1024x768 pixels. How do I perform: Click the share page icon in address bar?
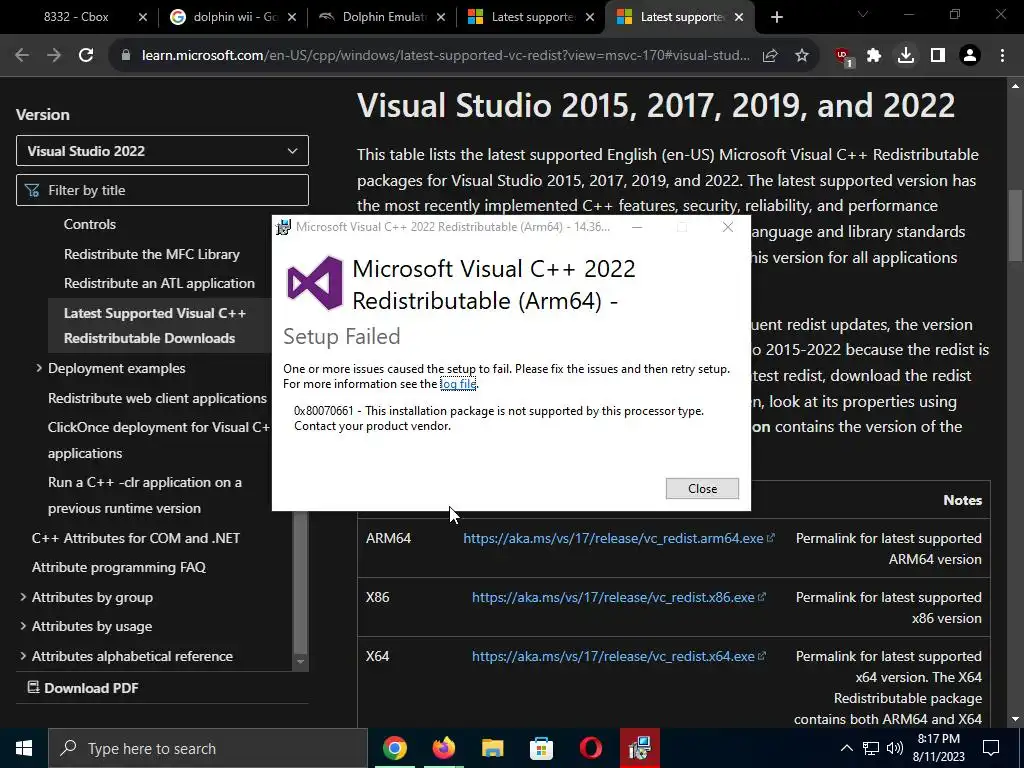(x=770, y=56)
